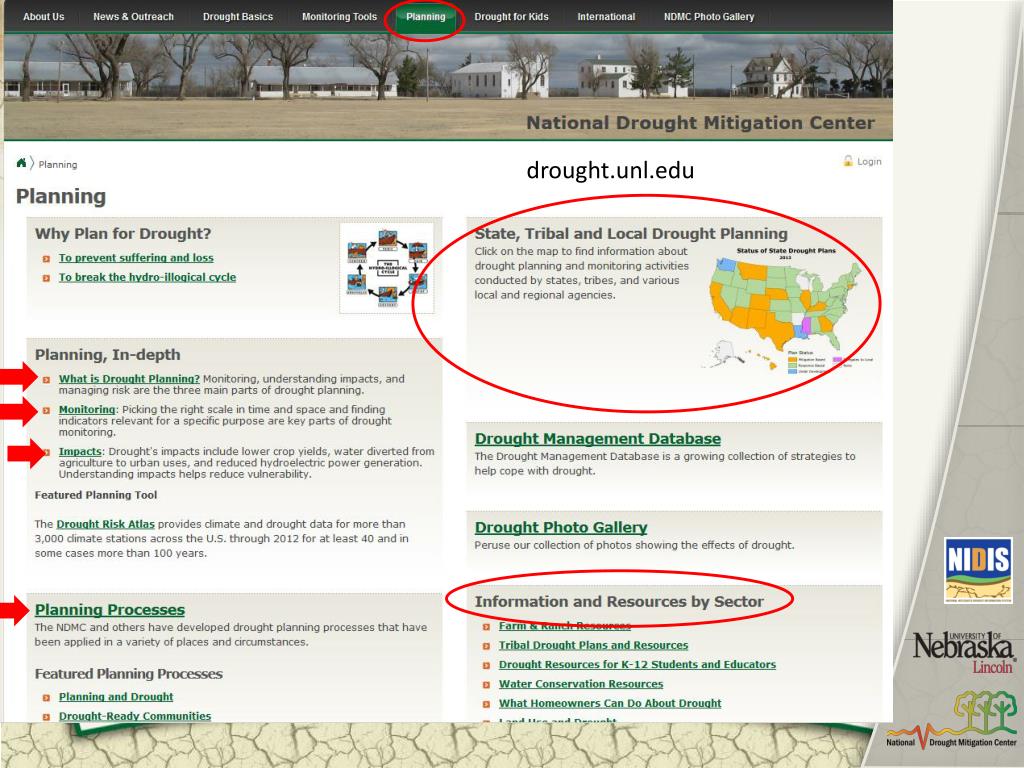The height and width of the screenshot is (768, 1024).
Task: Click the Status of State Drought Plans map
Action: click(x=786, y=309)
